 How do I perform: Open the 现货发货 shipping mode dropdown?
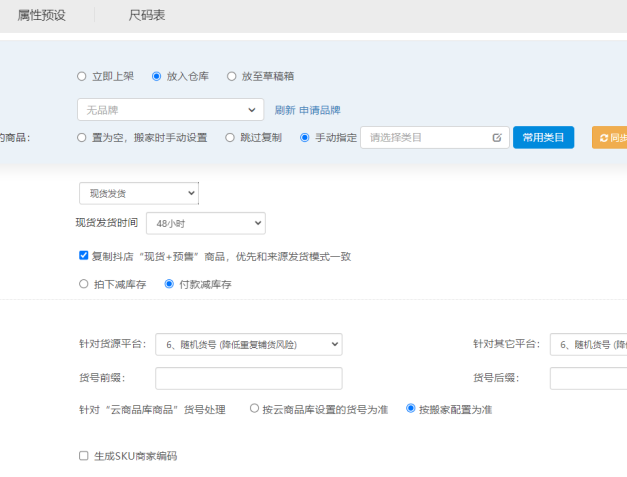point(138,193)
